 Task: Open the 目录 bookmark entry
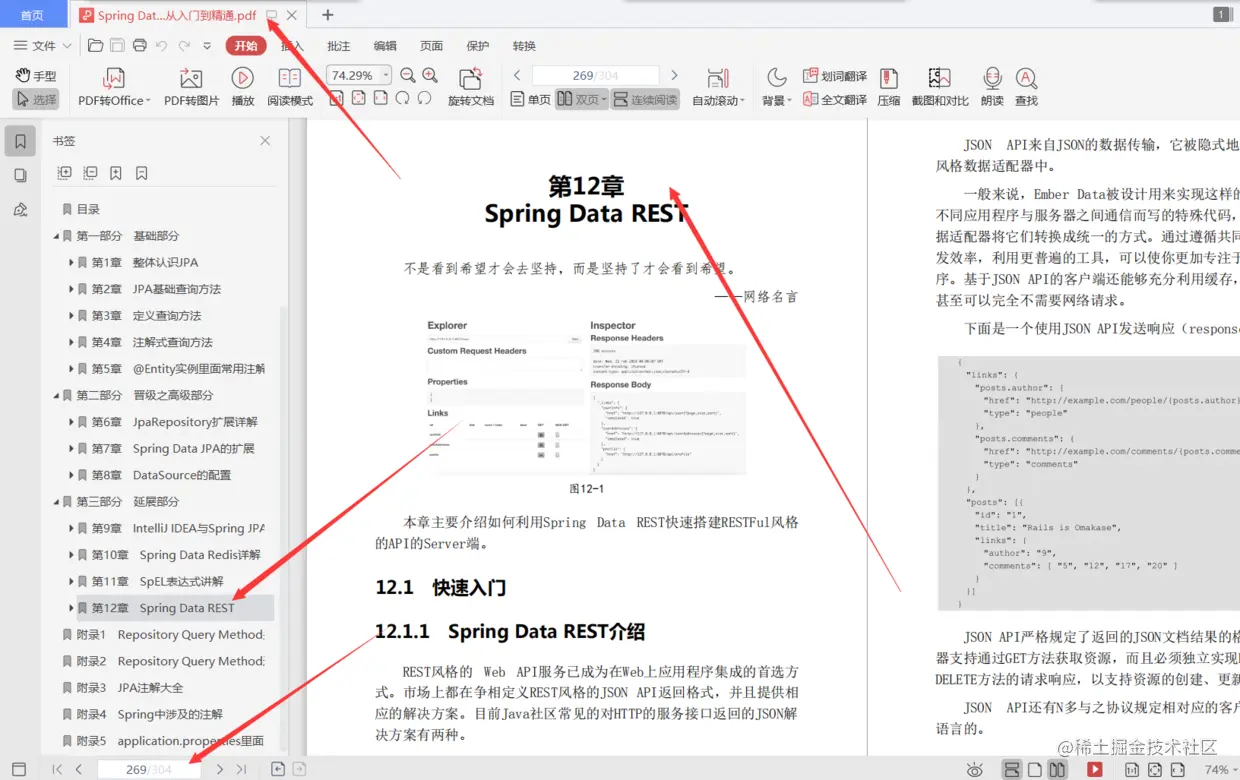point(88,209)
